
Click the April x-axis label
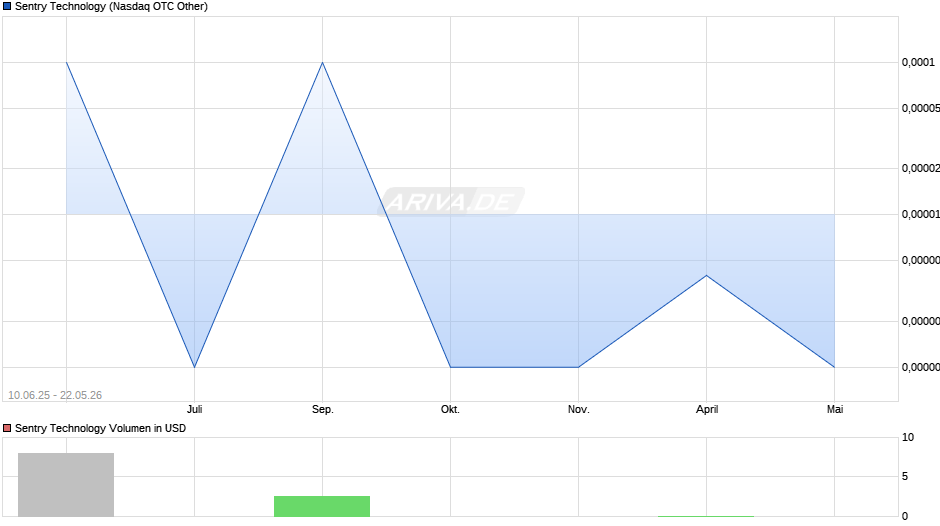(707, 409)
